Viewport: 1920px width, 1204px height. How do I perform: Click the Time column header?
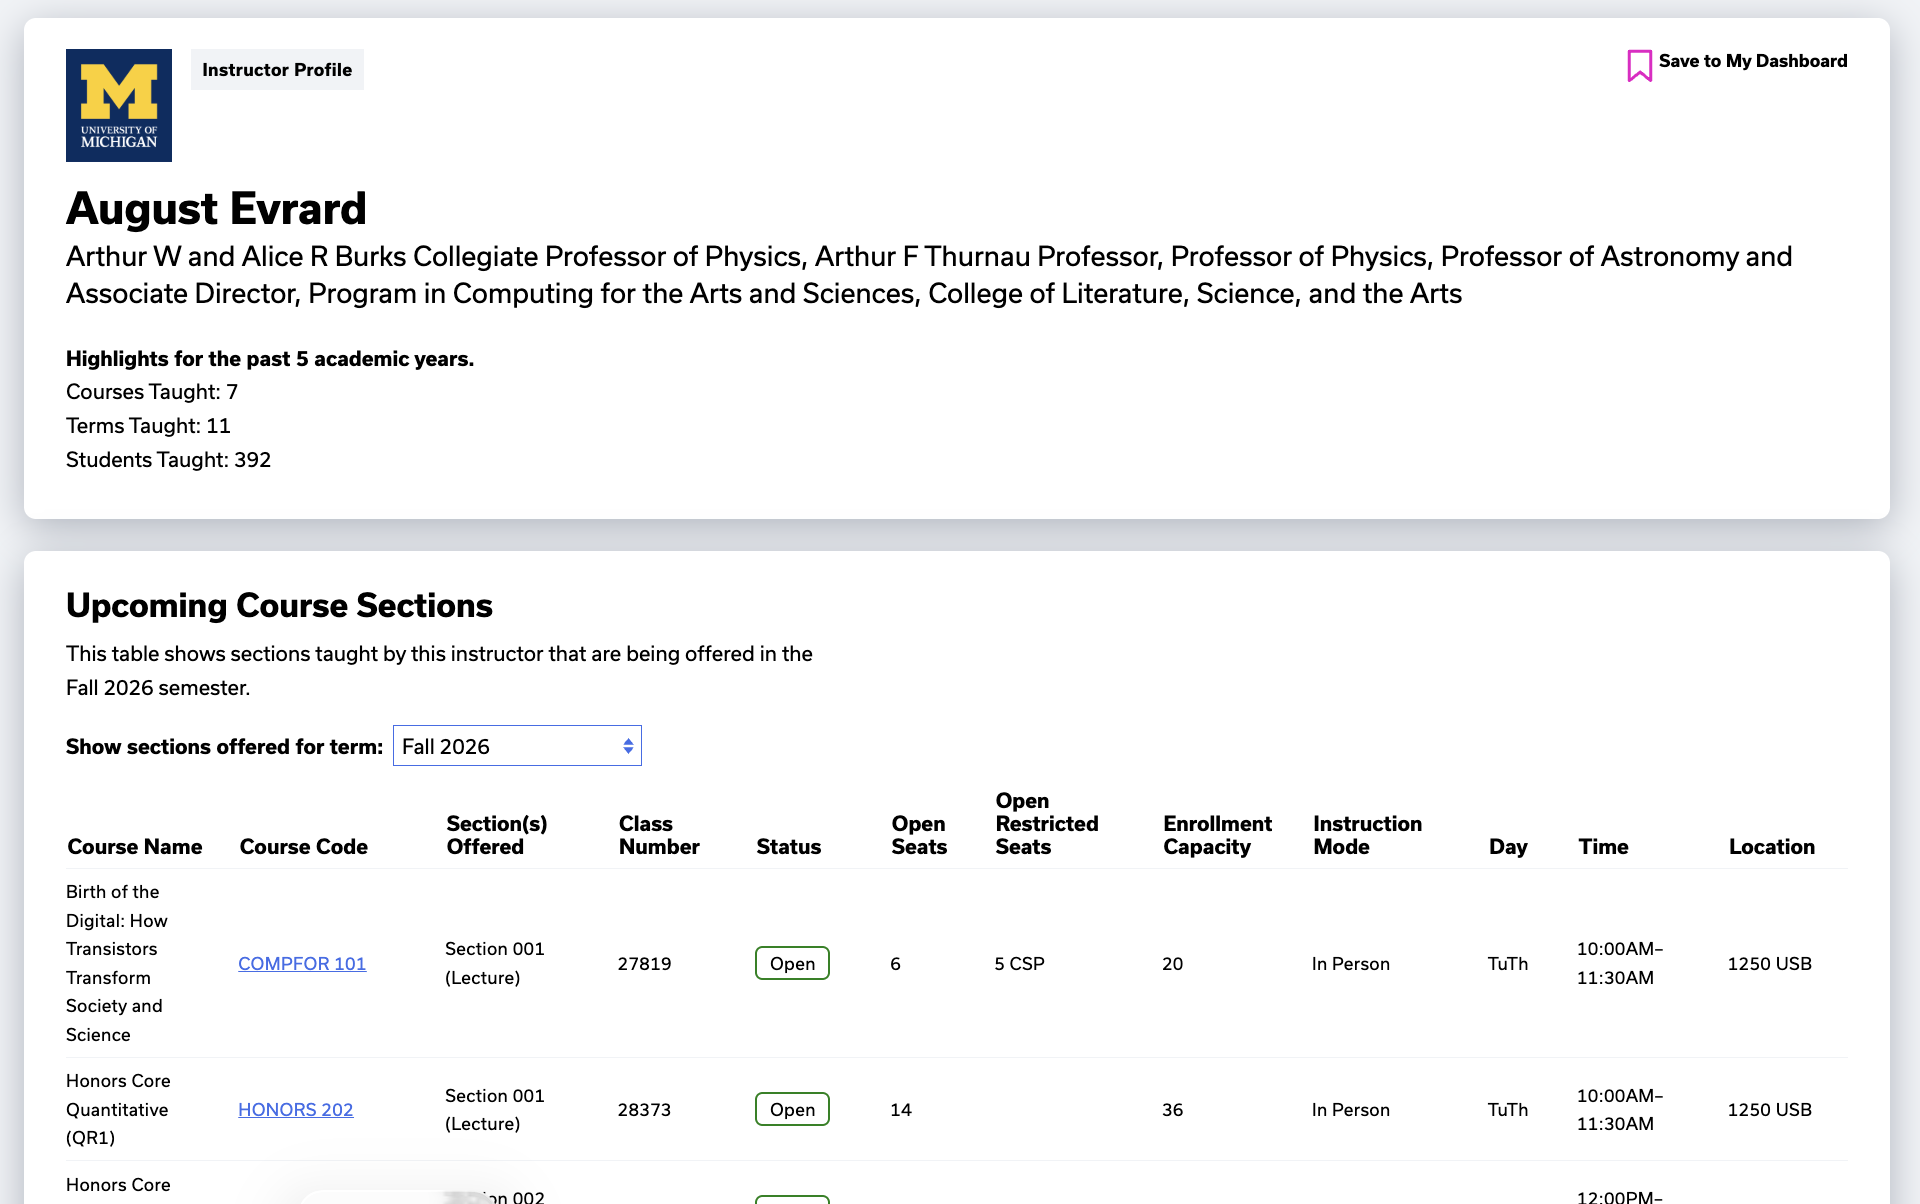[1604, 847]
